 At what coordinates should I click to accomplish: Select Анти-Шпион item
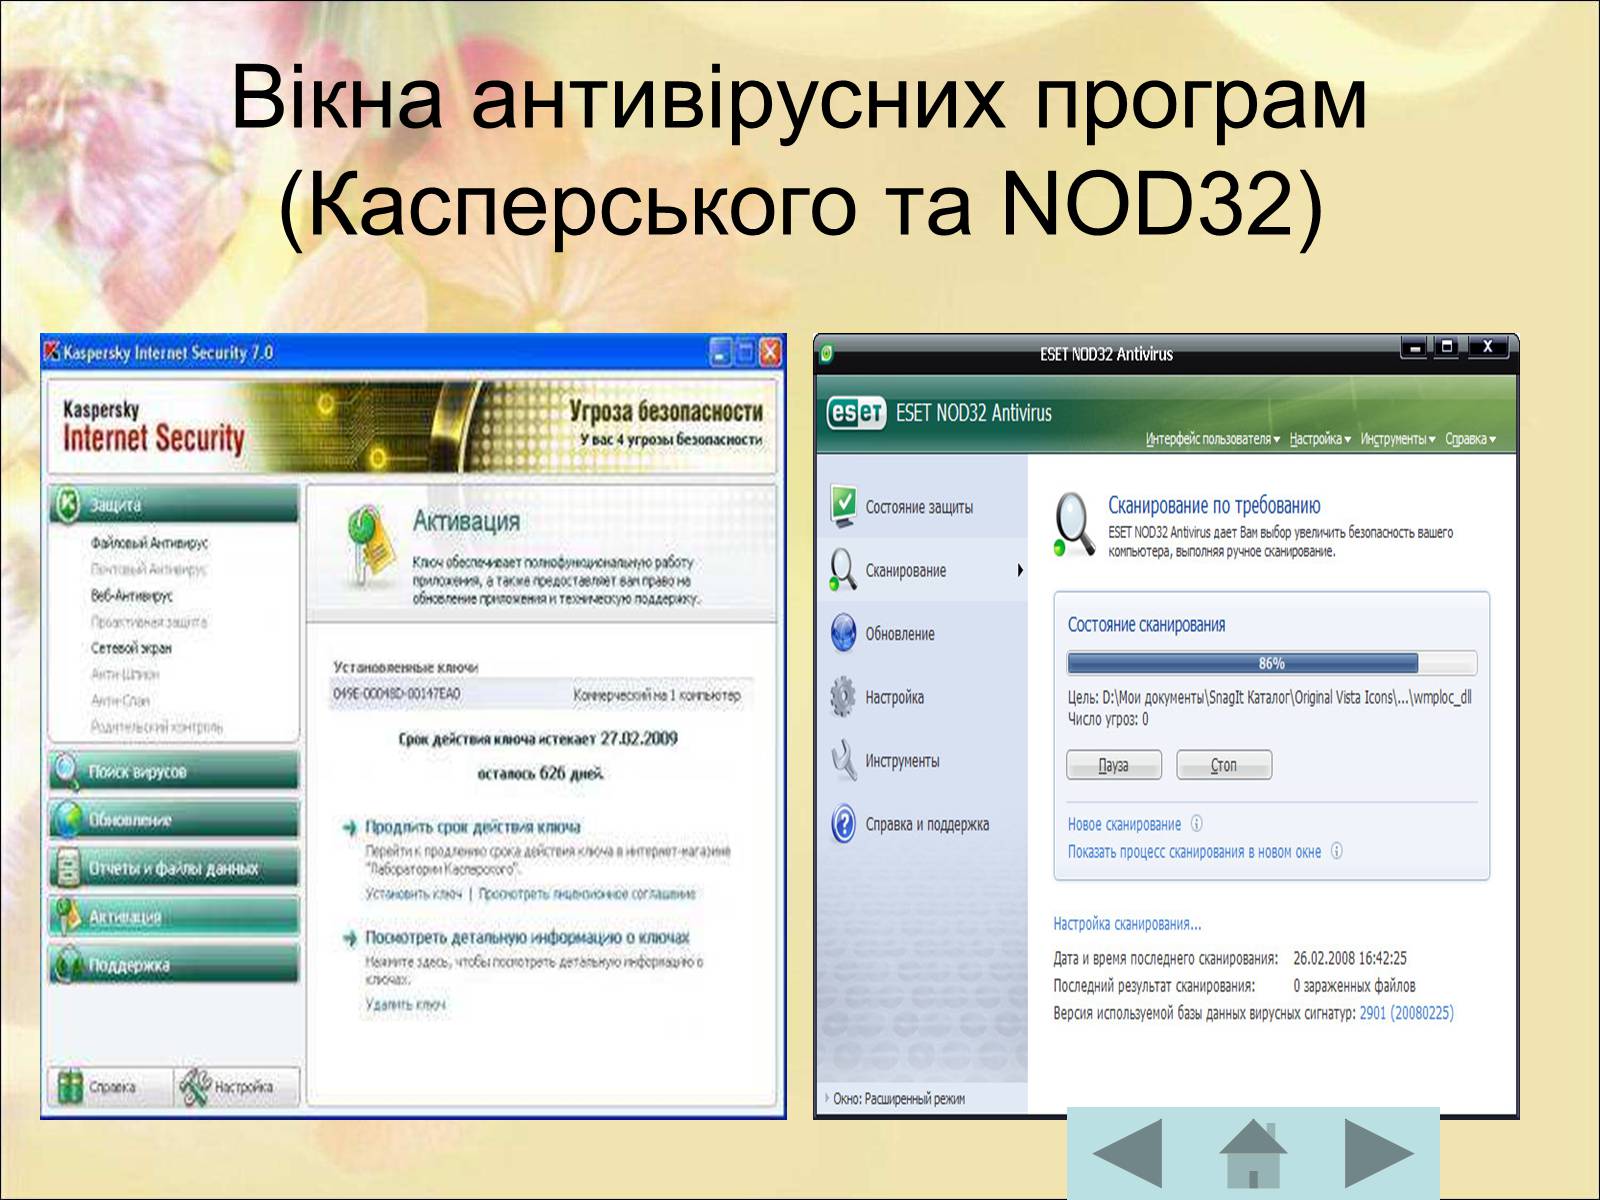(x=124, y=674)
